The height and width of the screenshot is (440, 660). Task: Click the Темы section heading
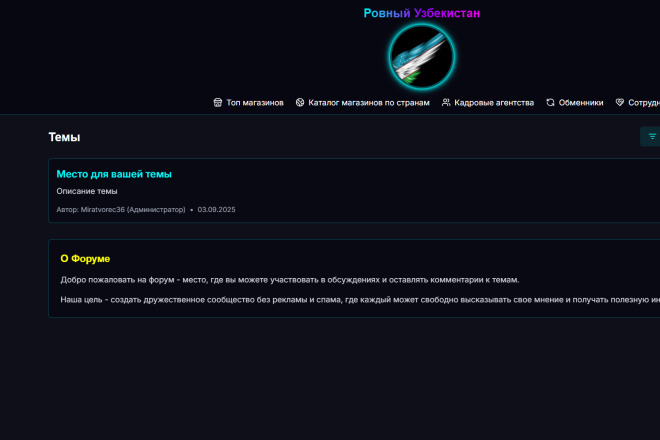64,137
